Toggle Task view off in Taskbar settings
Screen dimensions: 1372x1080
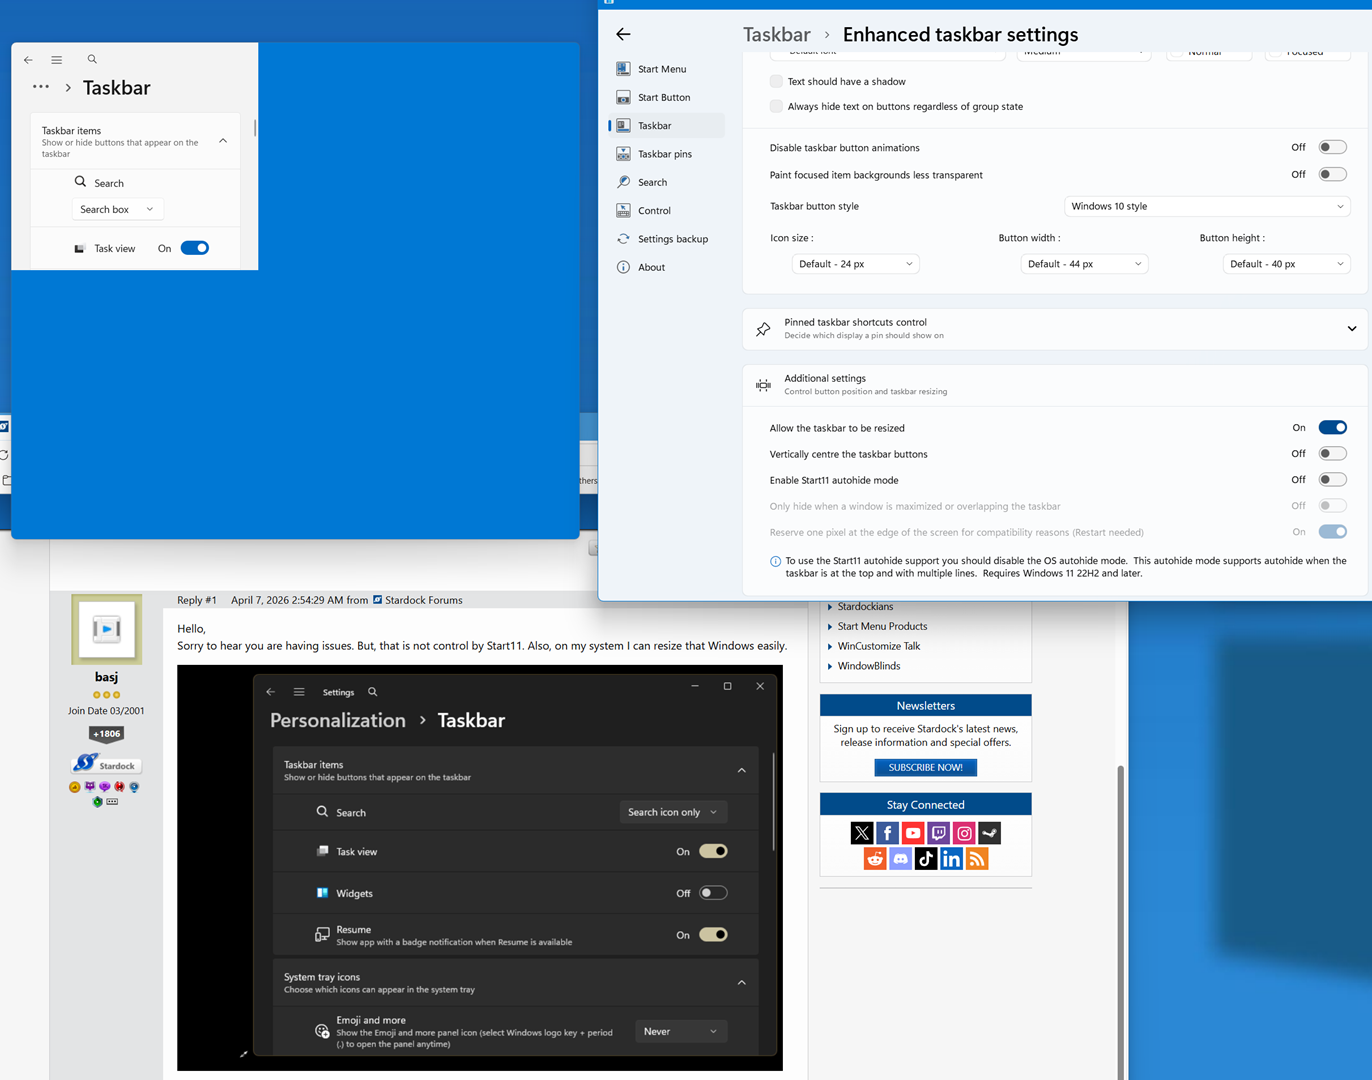click(x=195, y=248)
